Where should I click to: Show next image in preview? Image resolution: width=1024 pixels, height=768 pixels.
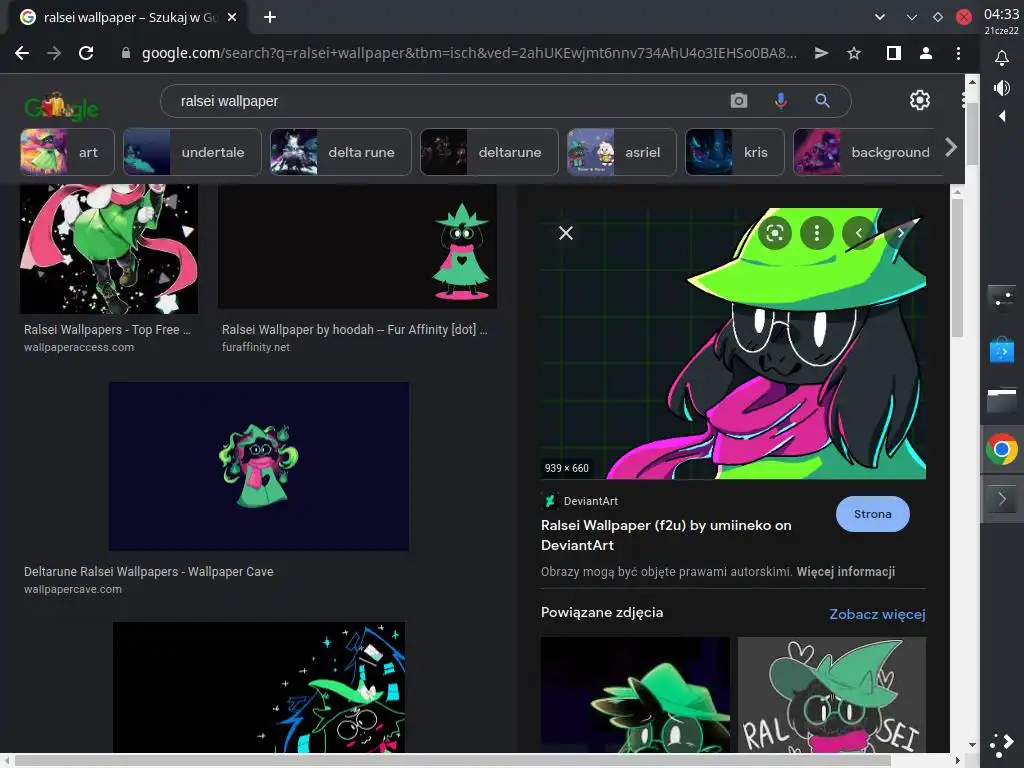(x=901, y=232)
